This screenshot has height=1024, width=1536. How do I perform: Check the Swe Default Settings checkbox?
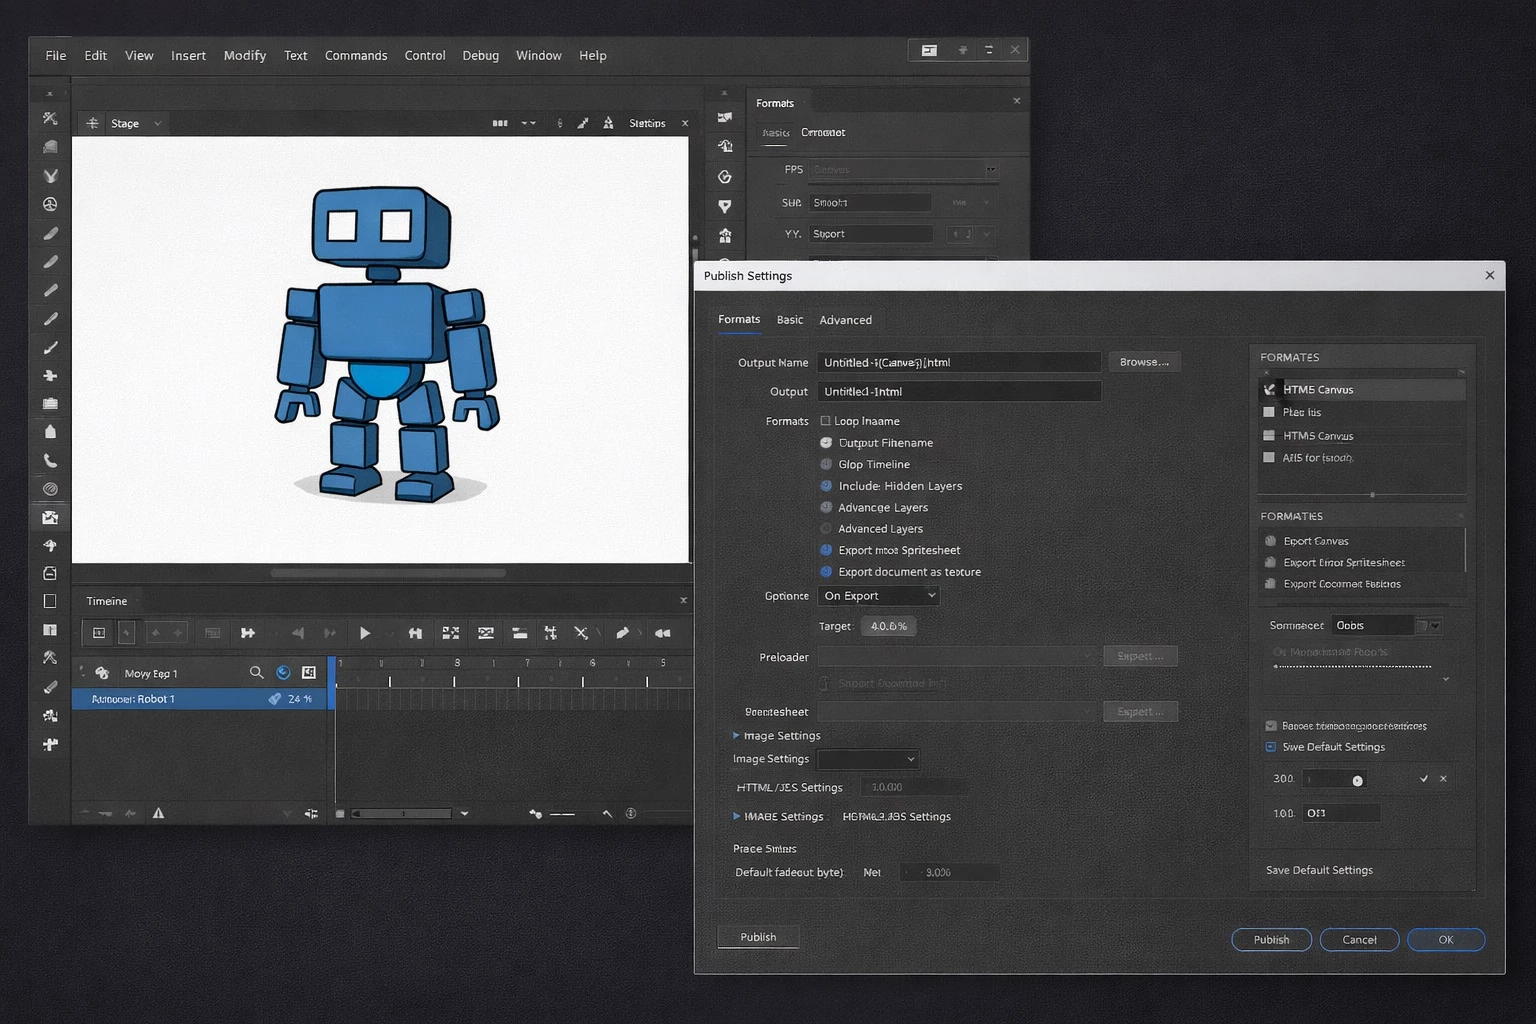[1271, 747]
